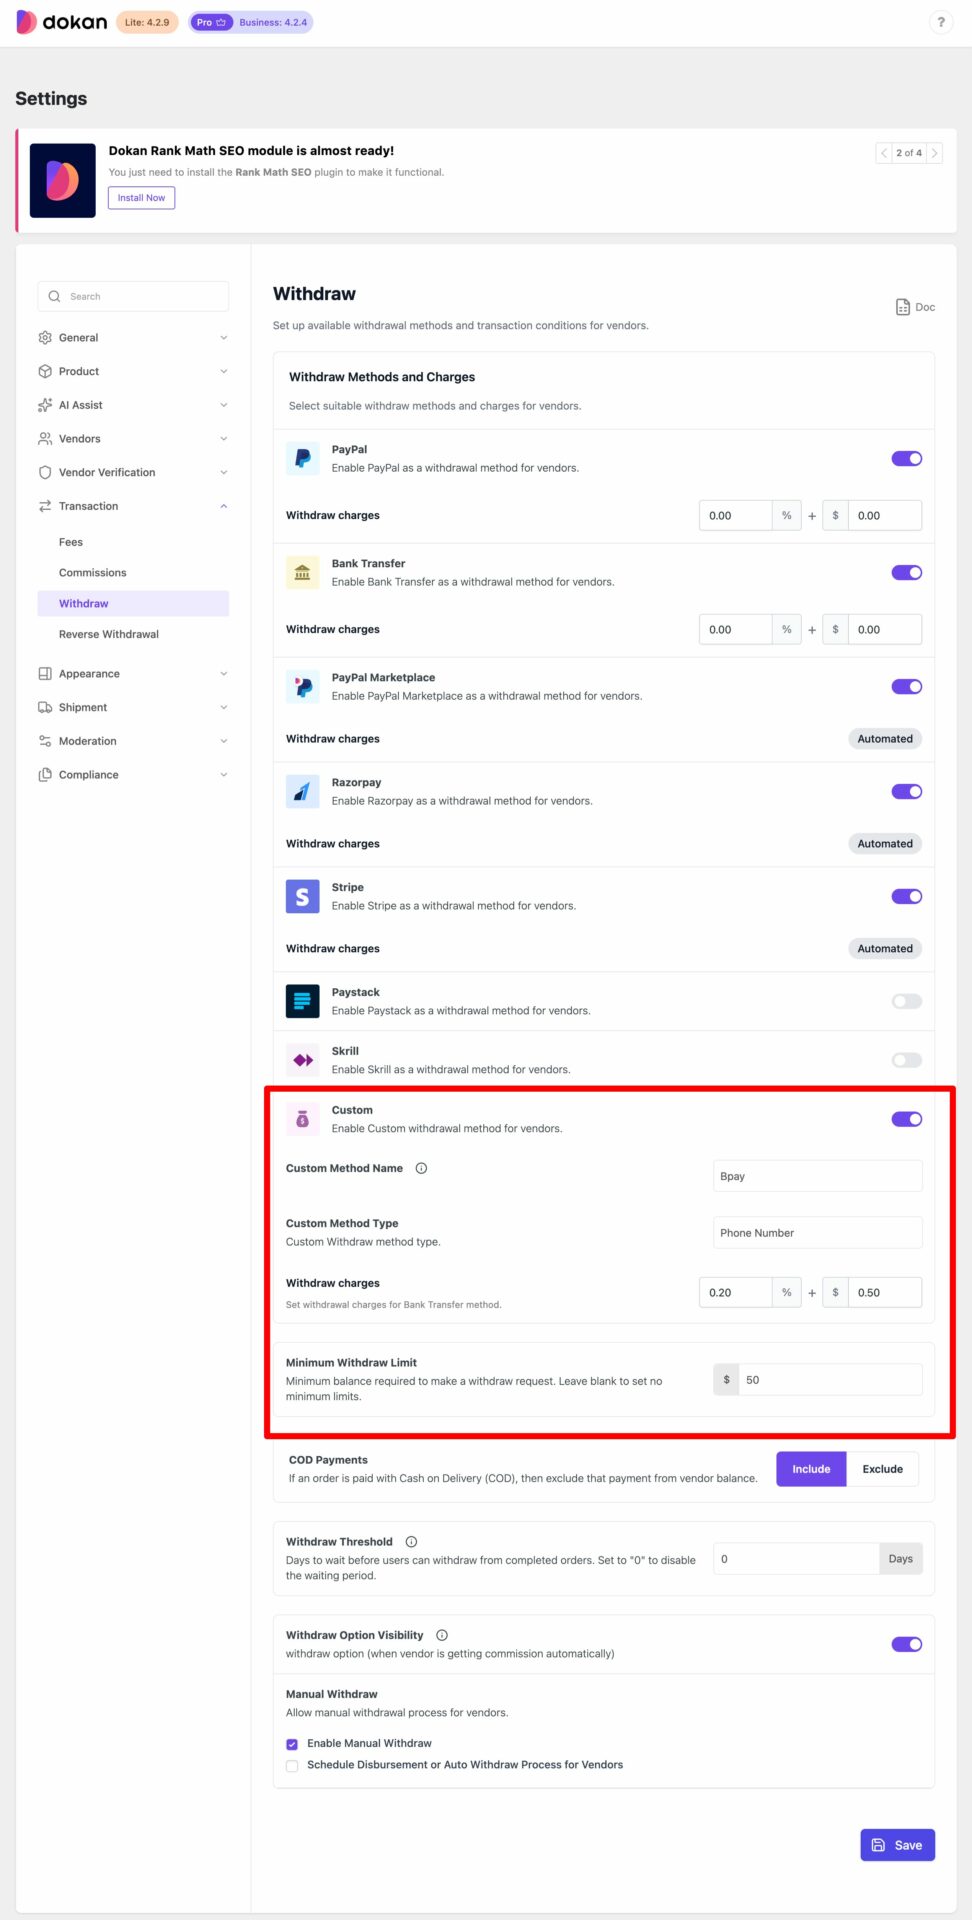
Task: Turn off the Custom withdraw method toggle
Action: click(907, 1119)
